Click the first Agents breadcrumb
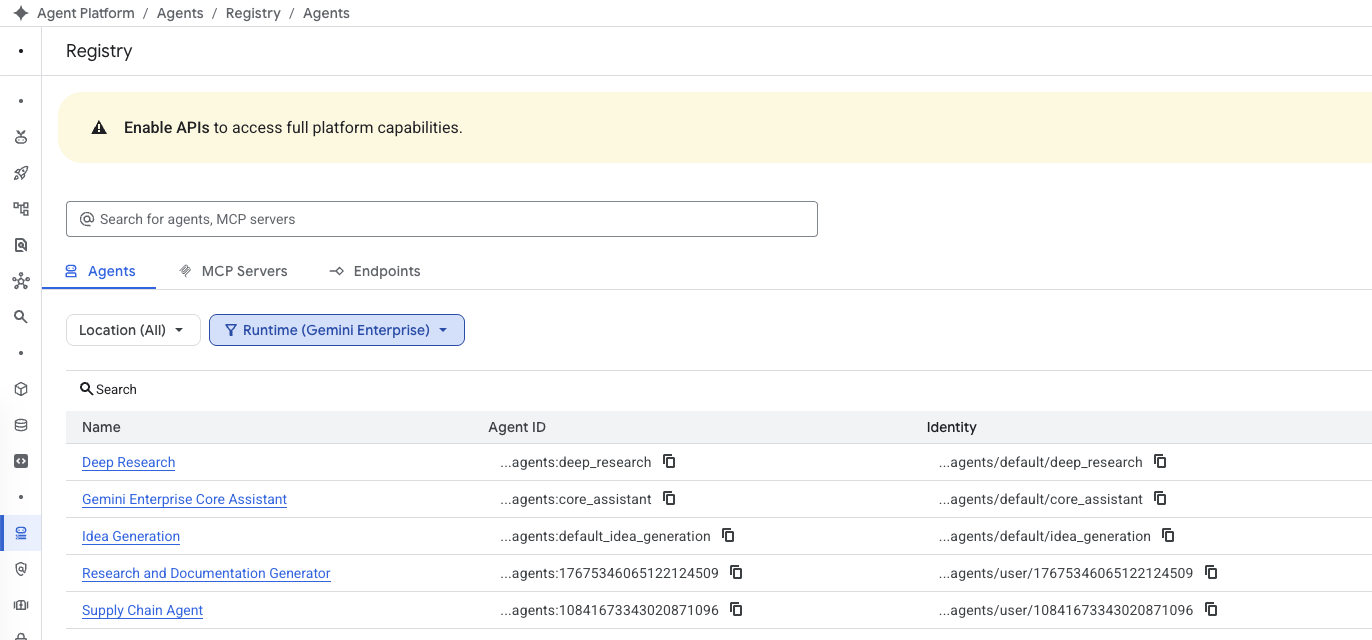This screenshot has width=1372, height=640. point(180,13)
